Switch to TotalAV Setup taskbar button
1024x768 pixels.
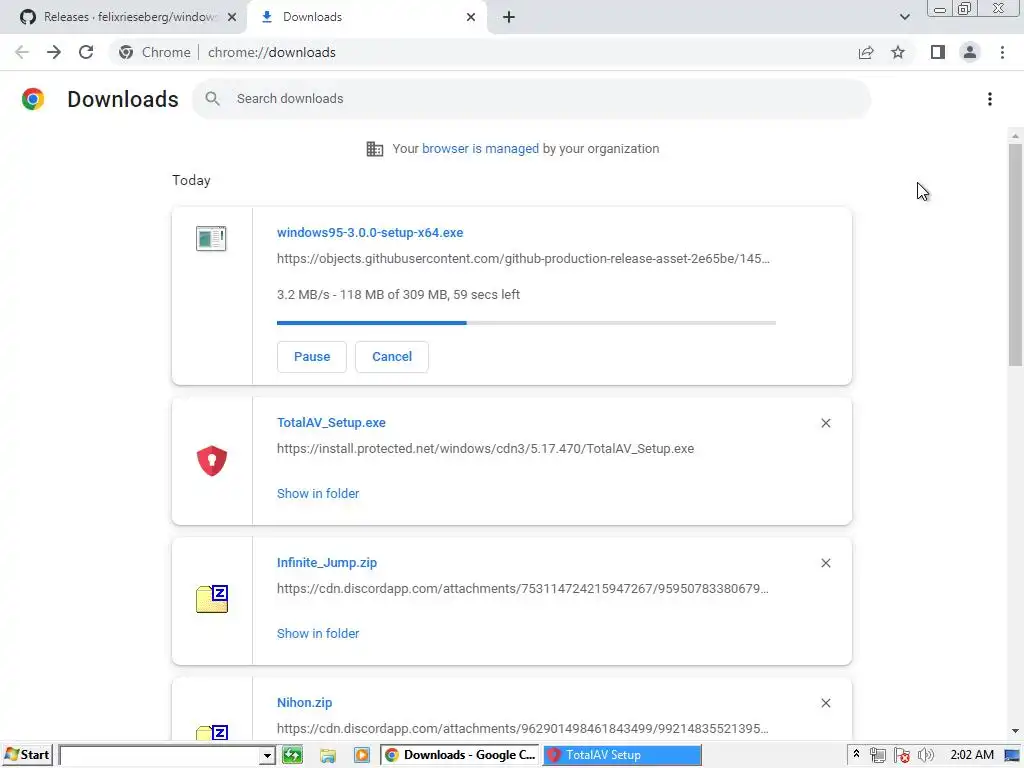tap(622, 755)
